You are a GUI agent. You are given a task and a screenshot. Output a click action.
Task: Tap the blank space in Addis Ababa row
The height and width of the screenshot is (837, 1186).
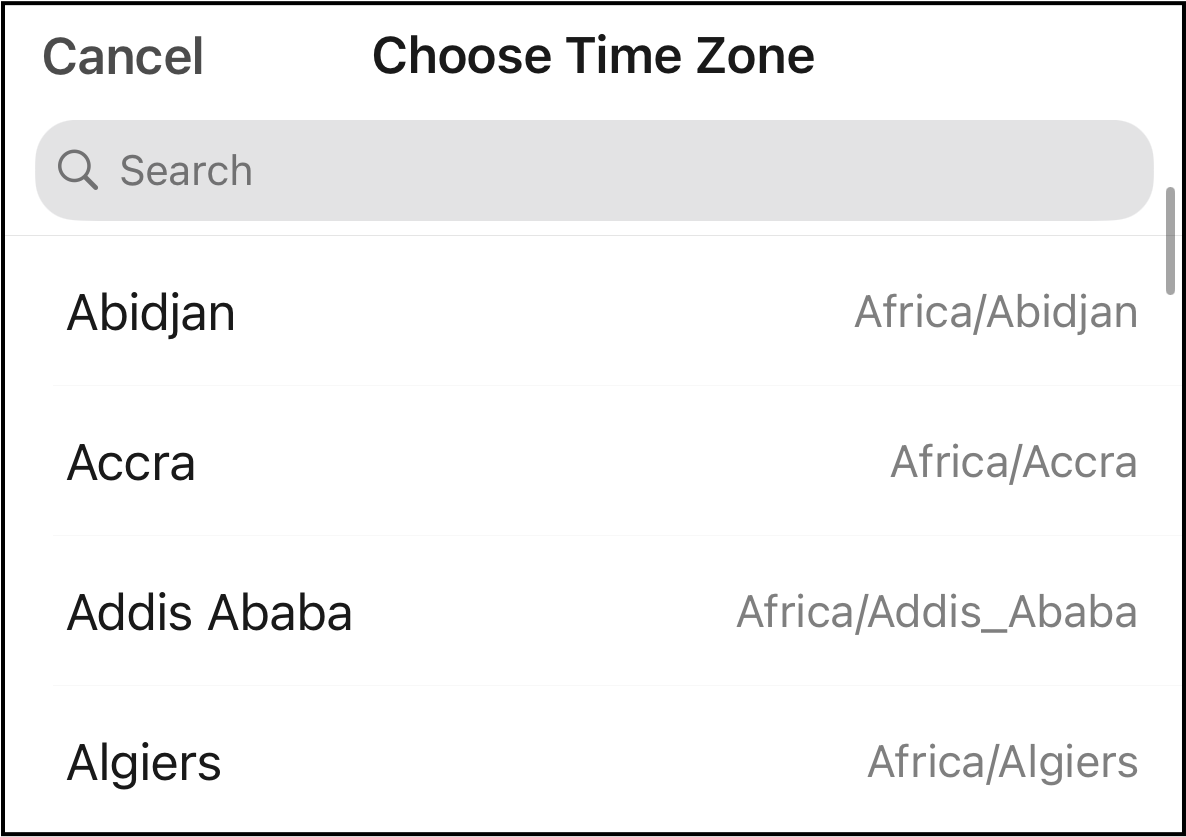(x=545, y=613)
